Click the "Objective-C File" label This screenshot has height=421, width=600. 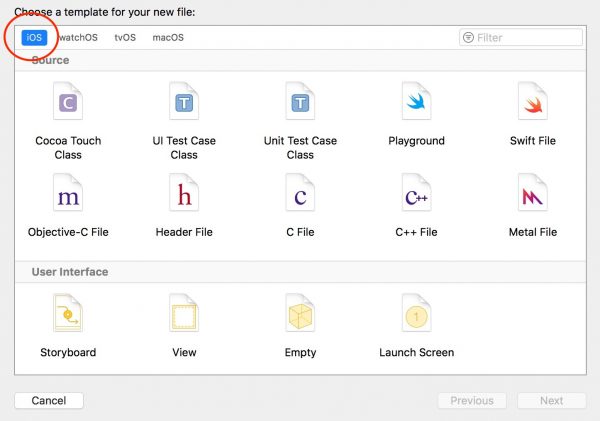pos(68,232)
